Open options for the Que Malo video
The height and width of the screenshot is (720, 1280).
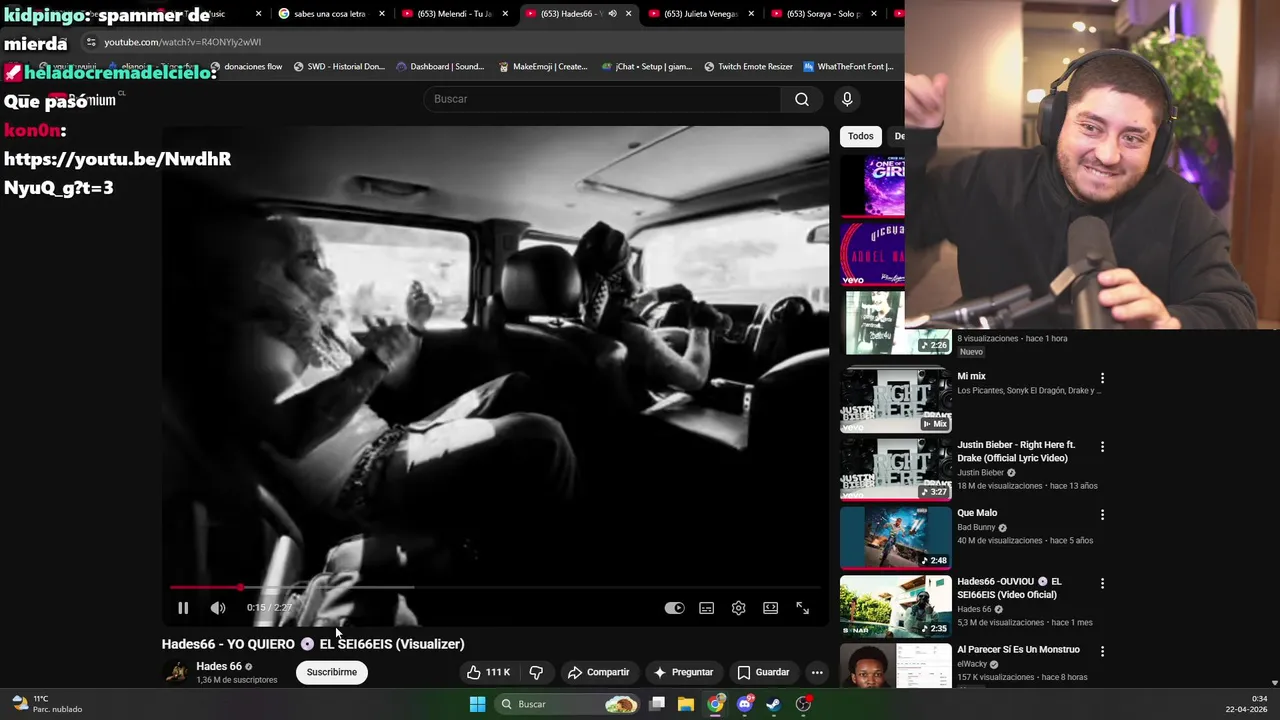(x=1103, y=514)
